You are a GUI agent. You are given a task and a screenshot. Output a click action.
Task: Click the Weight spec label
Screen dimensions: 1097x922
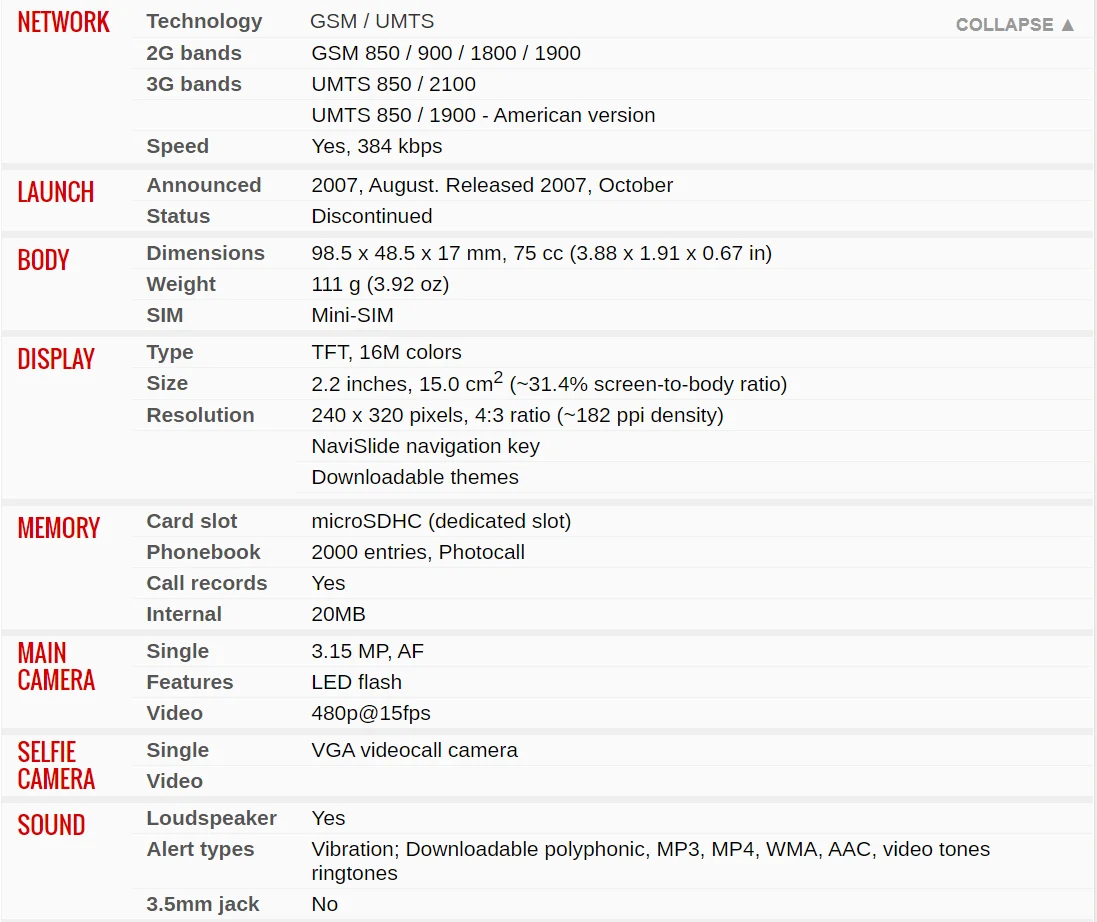pyautogui.click(x=181, y=284)
